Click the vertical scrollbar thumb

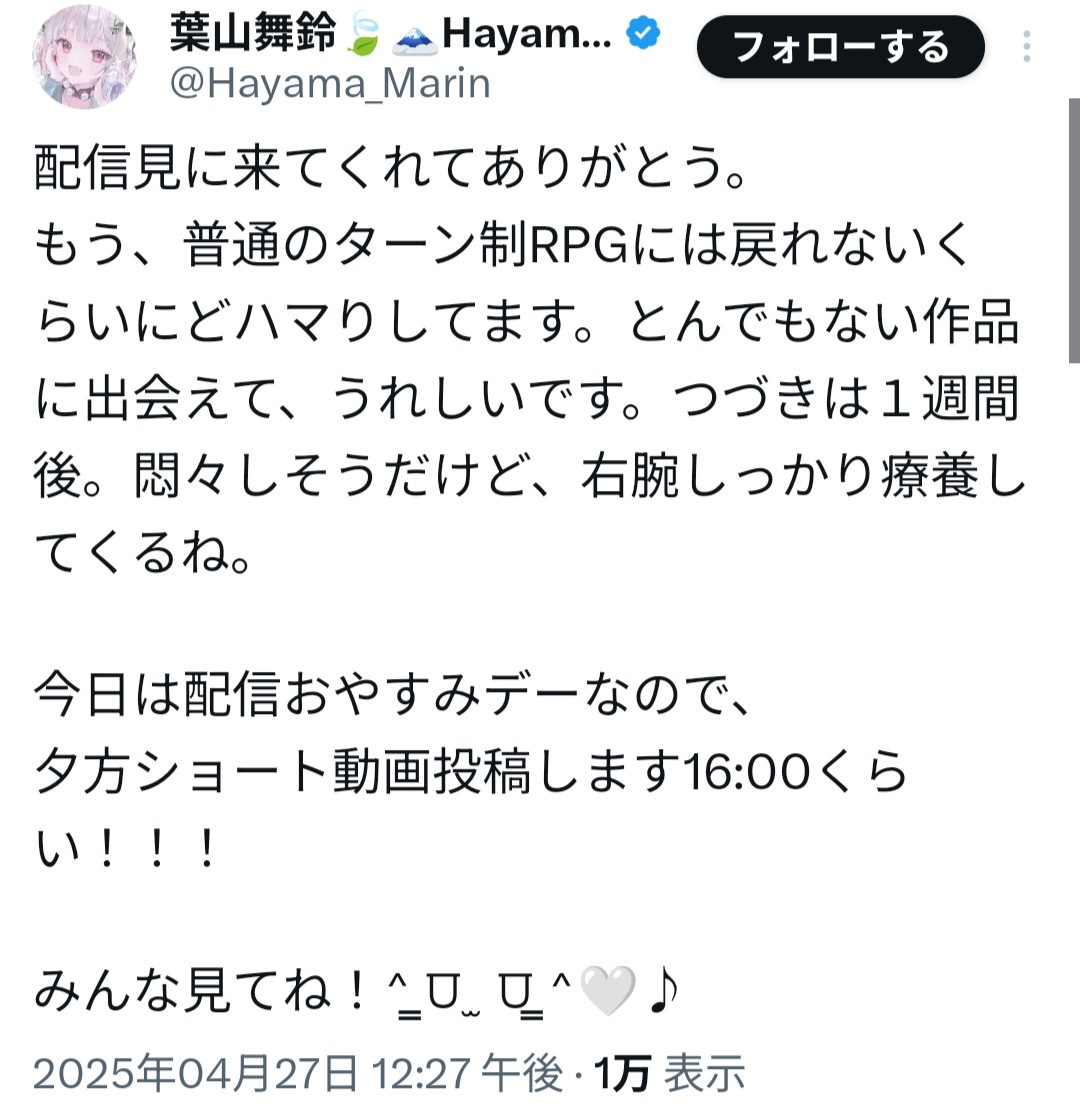tap(1074, 231)
